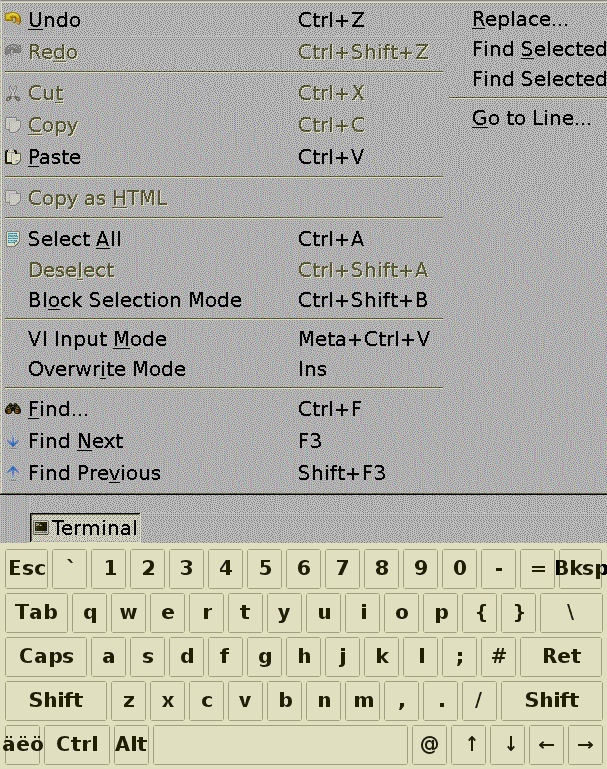Choose Replace... from the menu
The height and width of the screenshot is (769, 607).
[x=520, y=19]
